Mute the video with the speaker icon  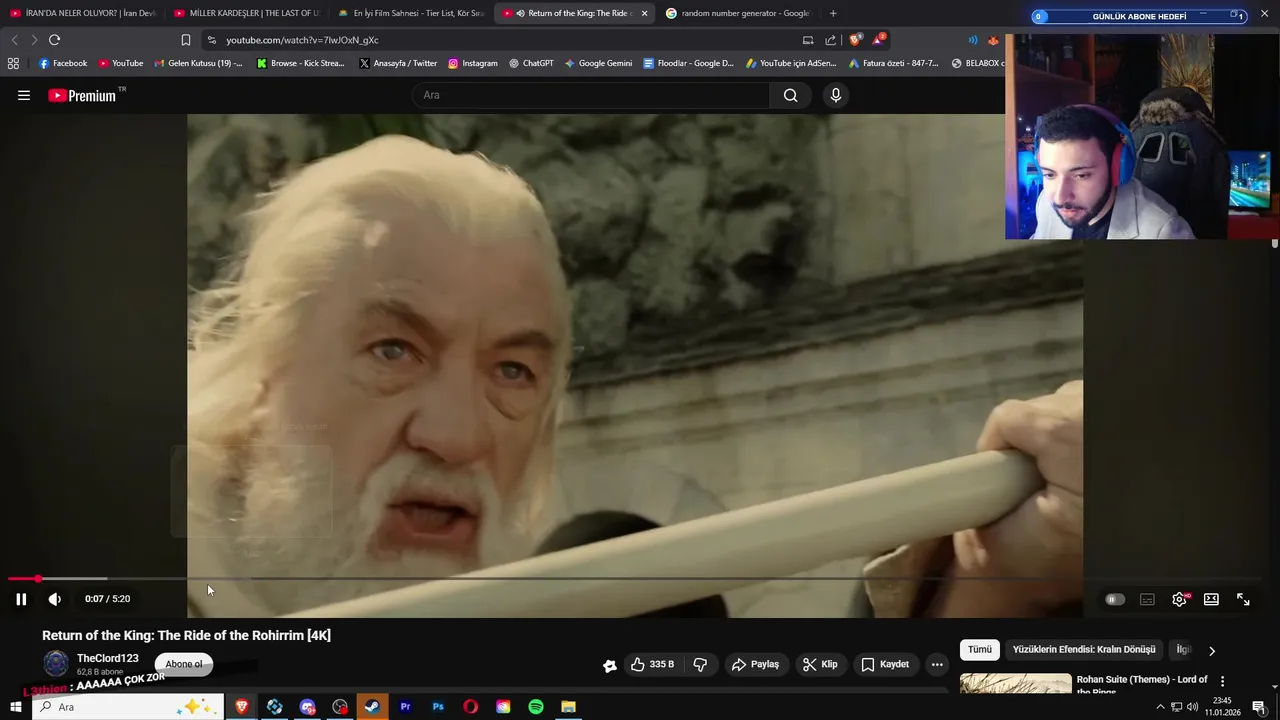point(55,599)
